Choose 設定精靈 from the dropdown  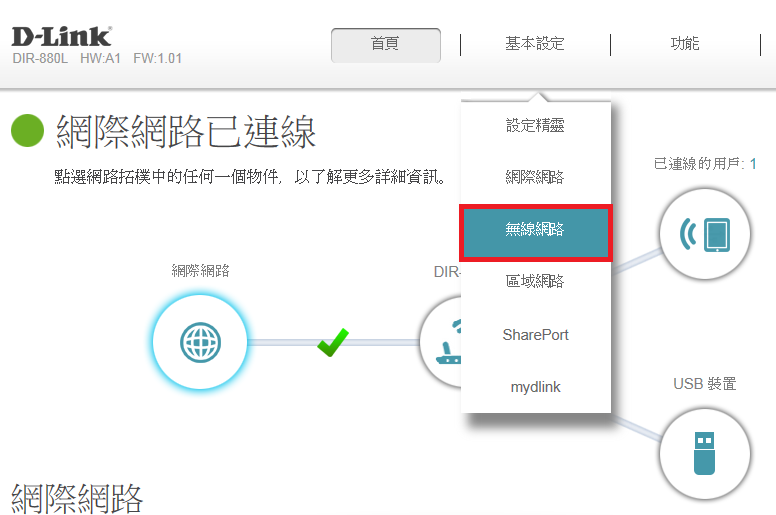535,126
